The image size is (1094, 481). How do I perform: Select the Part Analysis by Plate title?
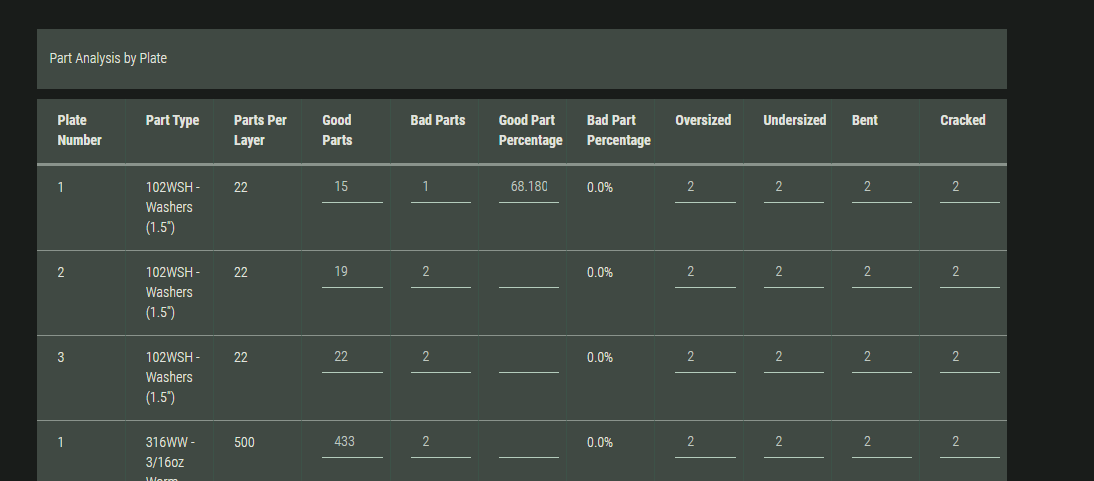click(x=108, y=59)
